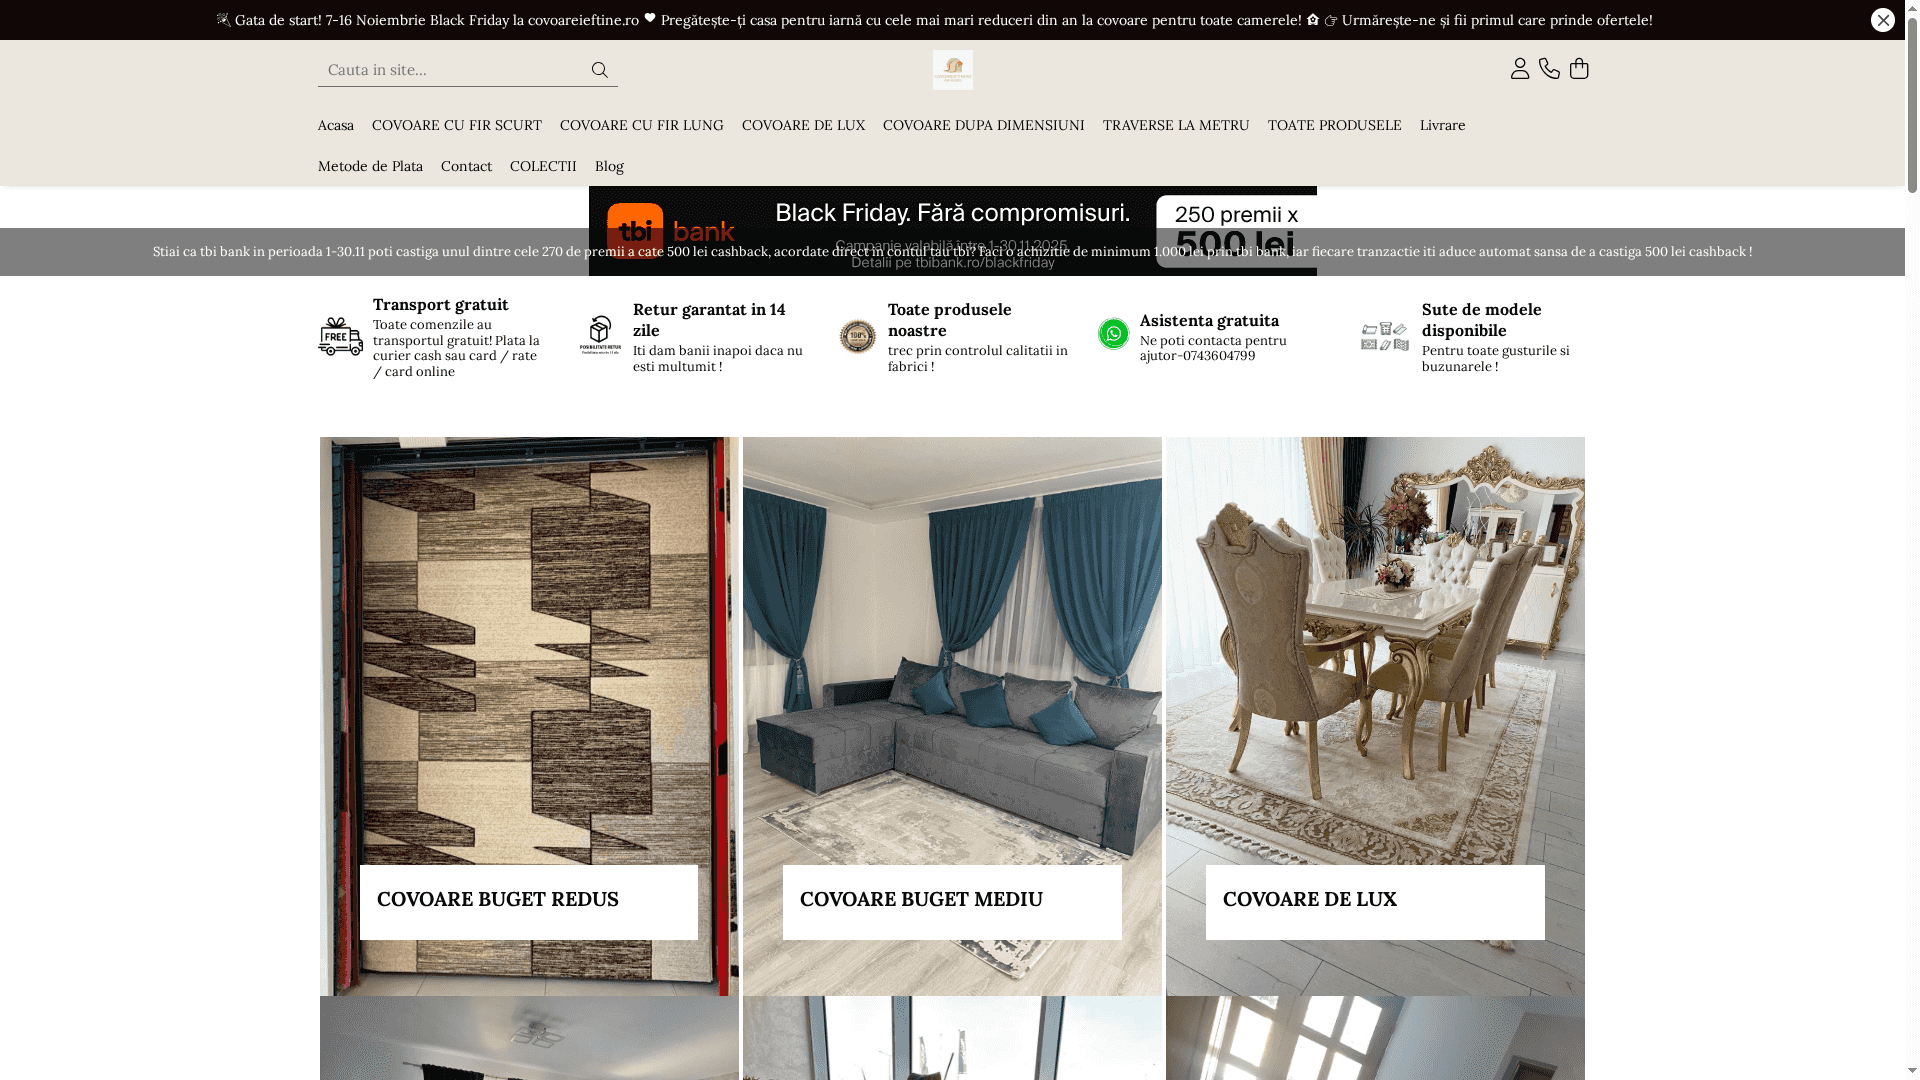Screen dimensions: 1920x1080
Task: Click the Retur garantat box icon
Action: (x=600, y=334)
